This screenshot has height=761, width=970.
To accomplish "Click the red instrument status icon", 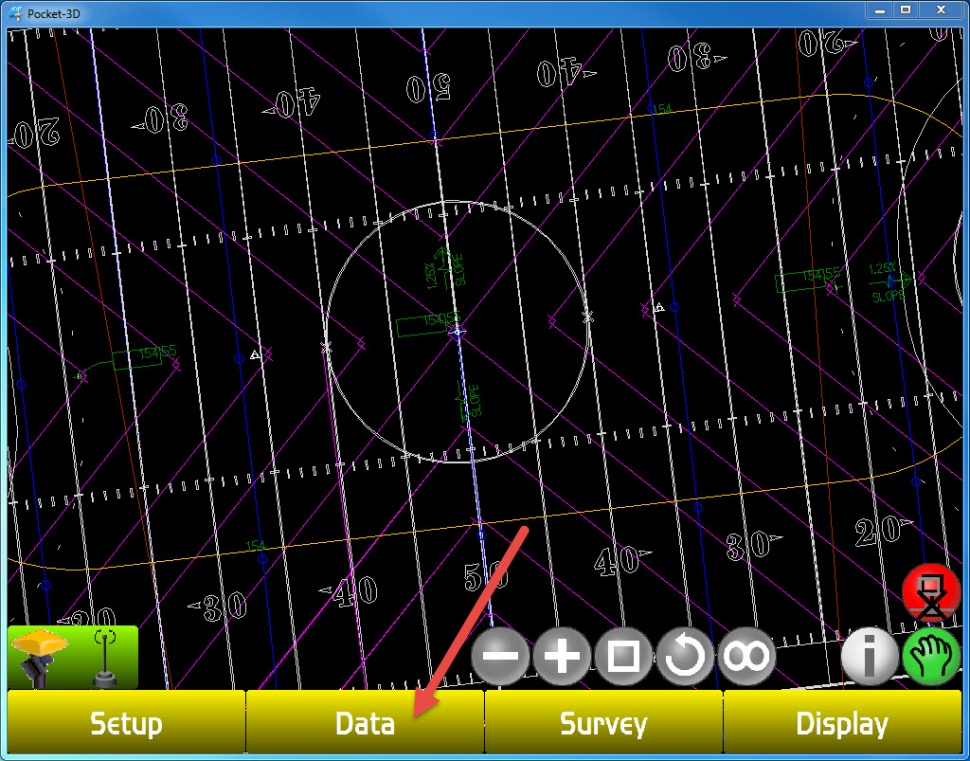I will pyautogui.click(x=931, y=592).
